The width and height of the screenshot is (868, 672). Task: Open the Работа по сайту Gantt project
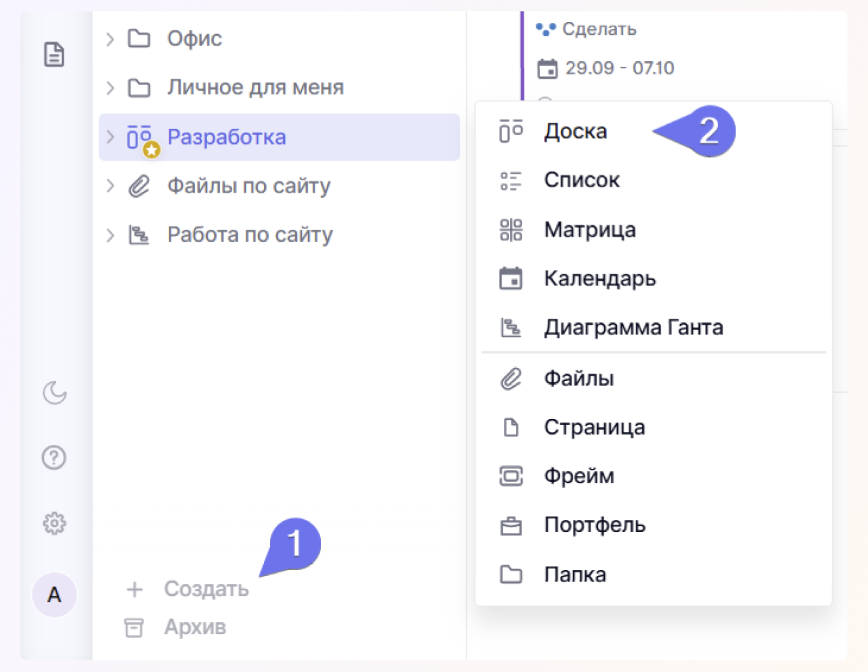(250, 235)
